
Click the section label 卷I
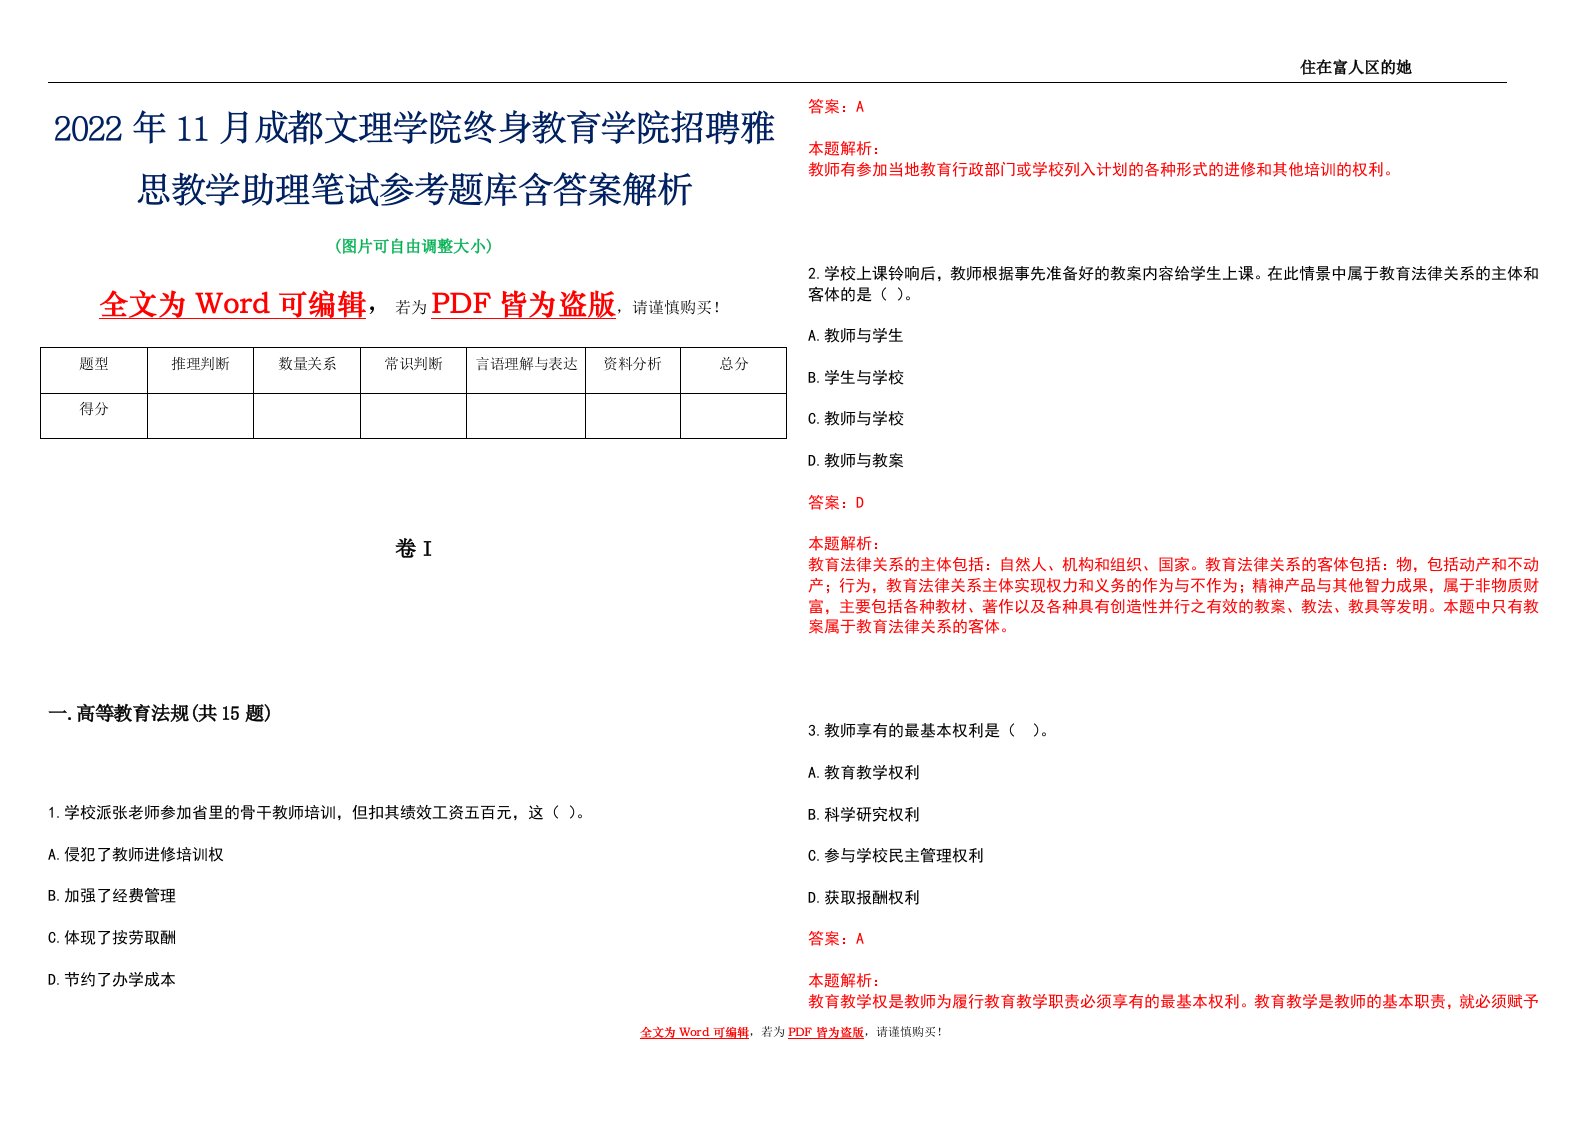(x=414, y=548)
